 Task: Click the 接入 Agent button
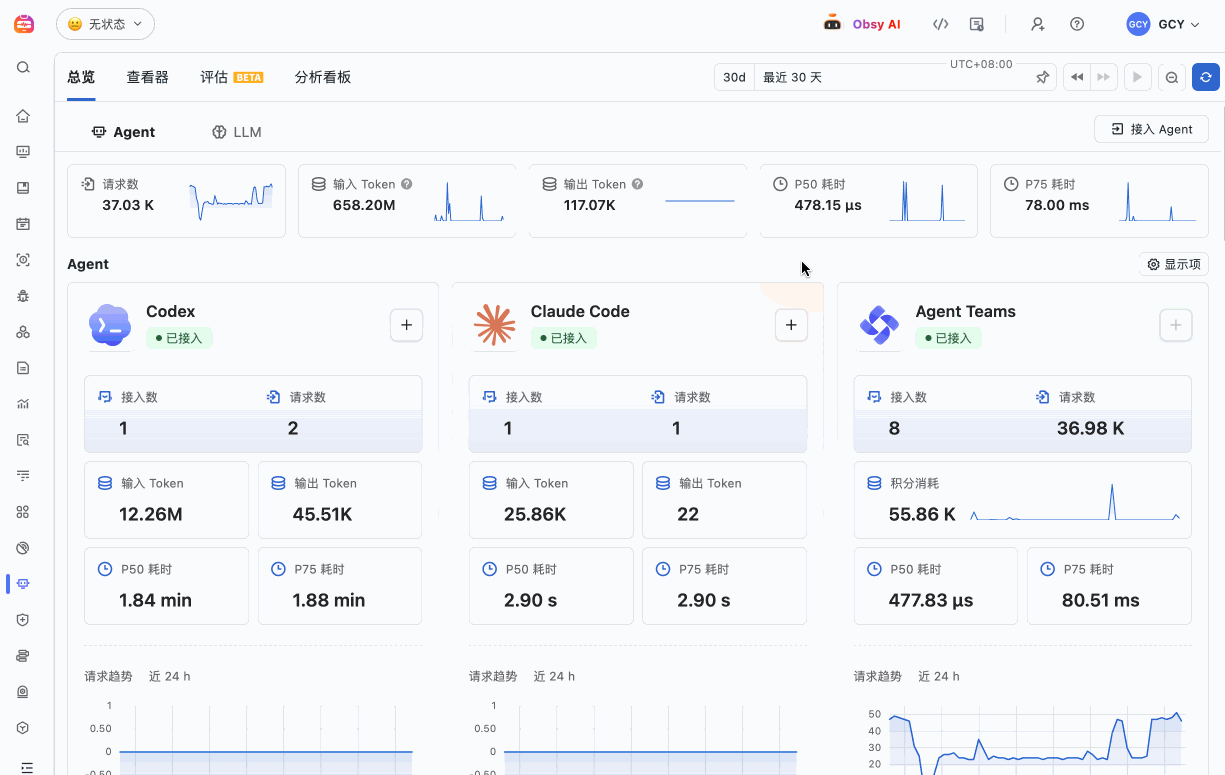point(1151,129)
